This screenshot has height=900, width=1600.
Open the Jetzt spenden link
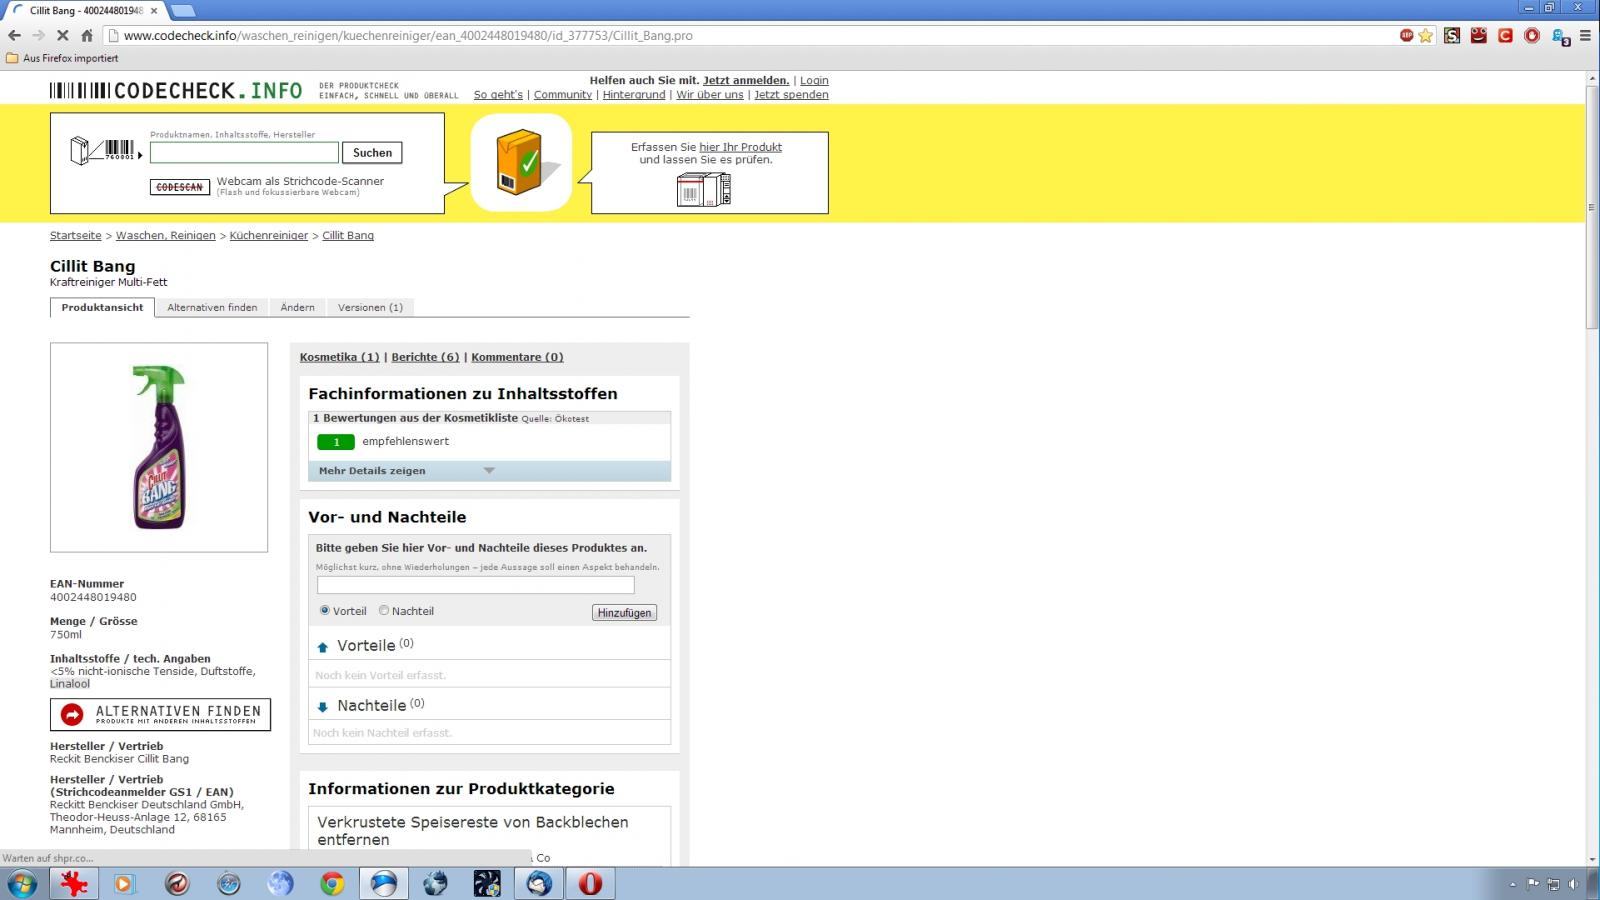pos(791,94)
